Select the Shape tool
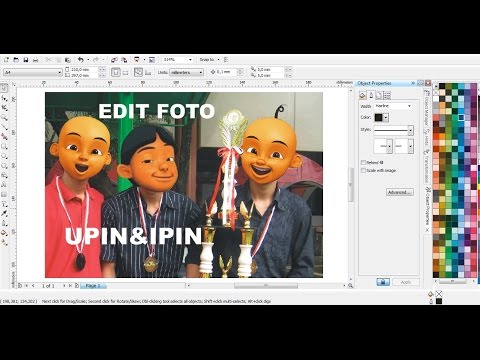The width and height of the screenshot is (480, 360). 4,98
